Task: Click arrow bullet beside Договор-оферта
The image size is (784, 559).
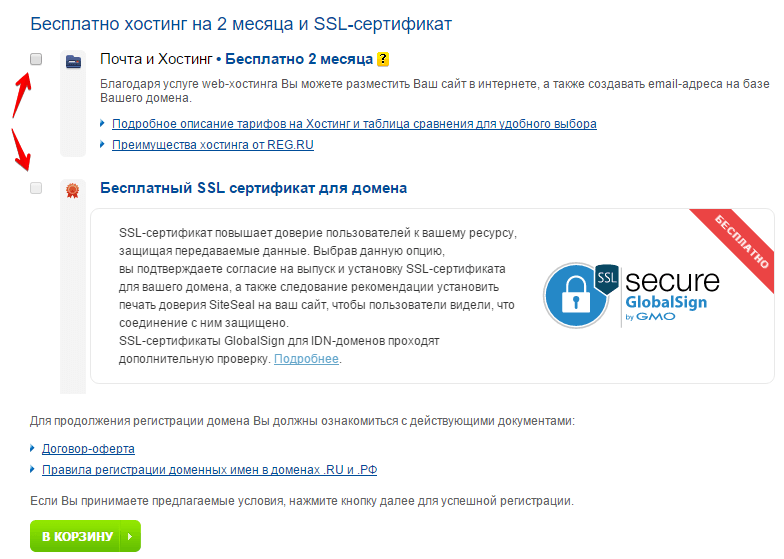Action: pyautogui.click(x=32, y=448)
